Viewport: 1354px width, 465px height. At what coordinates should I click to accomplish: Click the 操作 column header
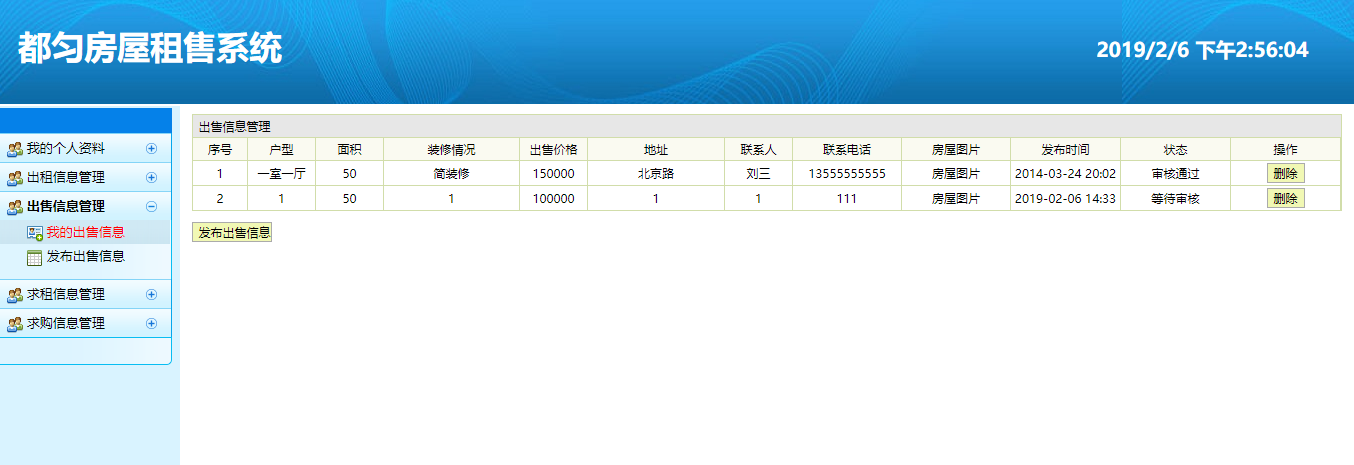point(1285,150)
